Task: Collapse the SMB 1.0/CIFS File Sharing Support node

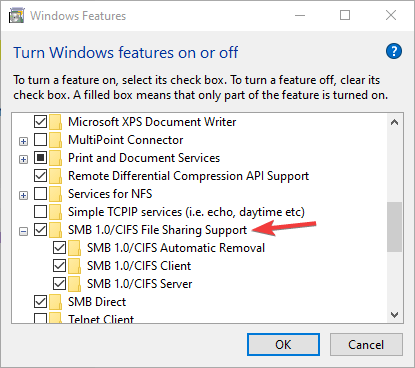Action: [x=23, y=232]
